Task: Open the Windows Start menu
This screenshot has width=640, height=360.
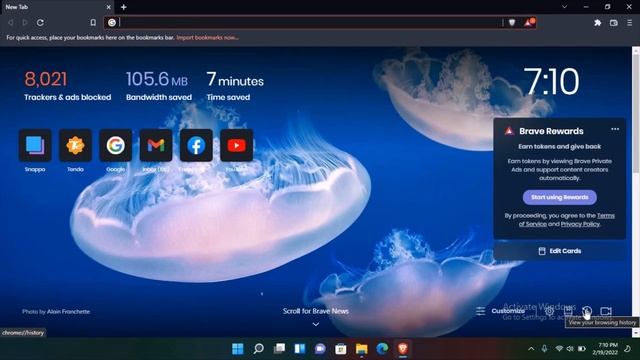Action: 238,349
